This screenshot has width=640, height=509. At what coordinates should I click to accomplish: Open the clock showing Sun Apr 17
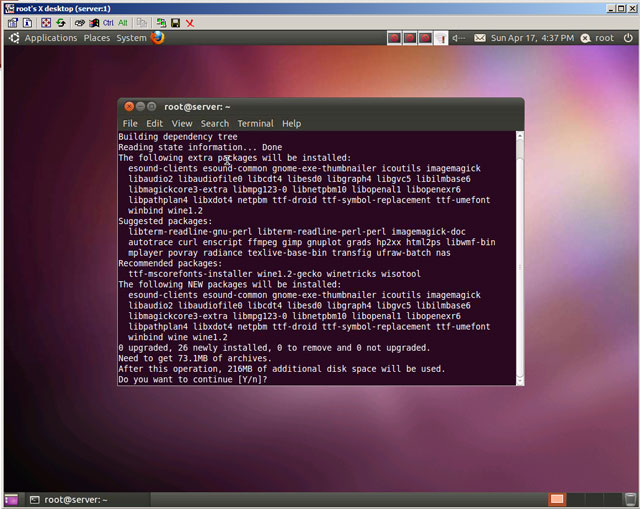click(x=532, y=38)
